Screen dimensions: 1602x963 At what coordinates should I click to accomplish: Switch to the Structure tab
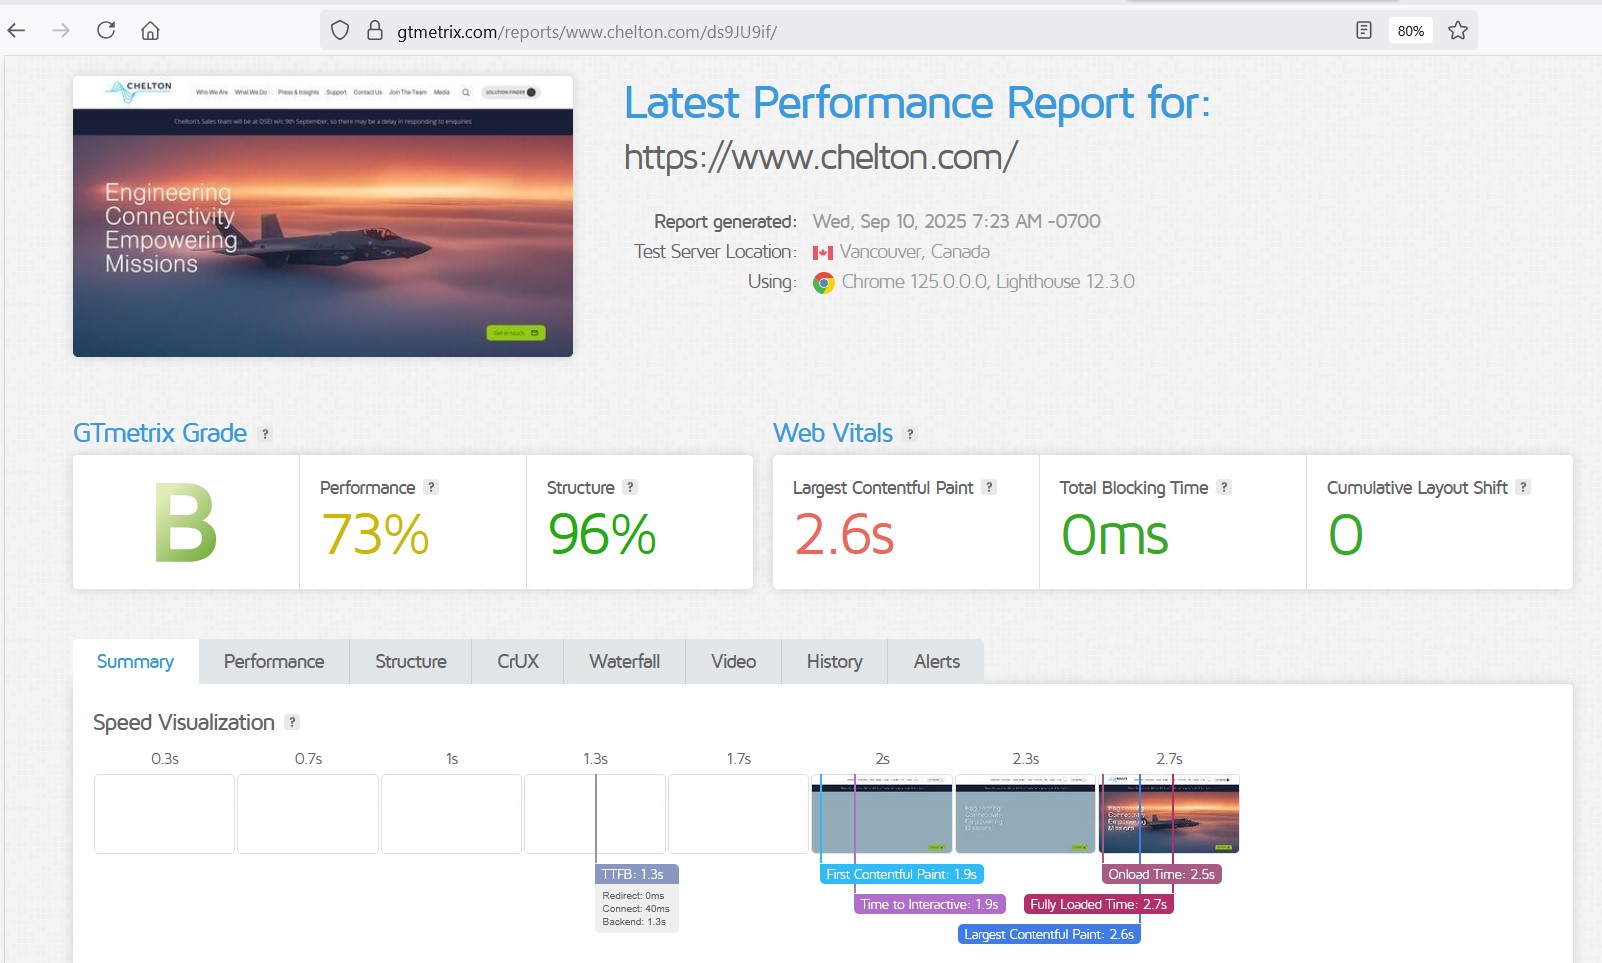tap(411, 662)
